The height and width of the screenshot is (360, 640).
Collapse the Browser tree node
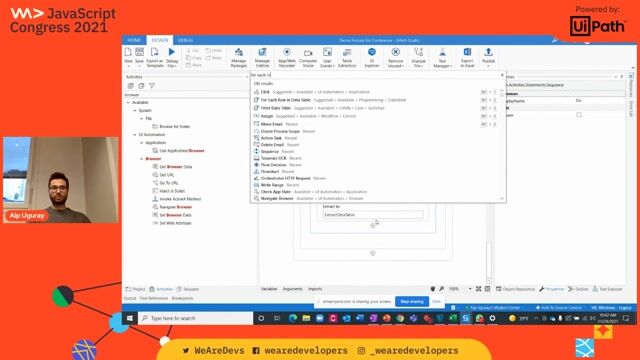coord(142,159)
